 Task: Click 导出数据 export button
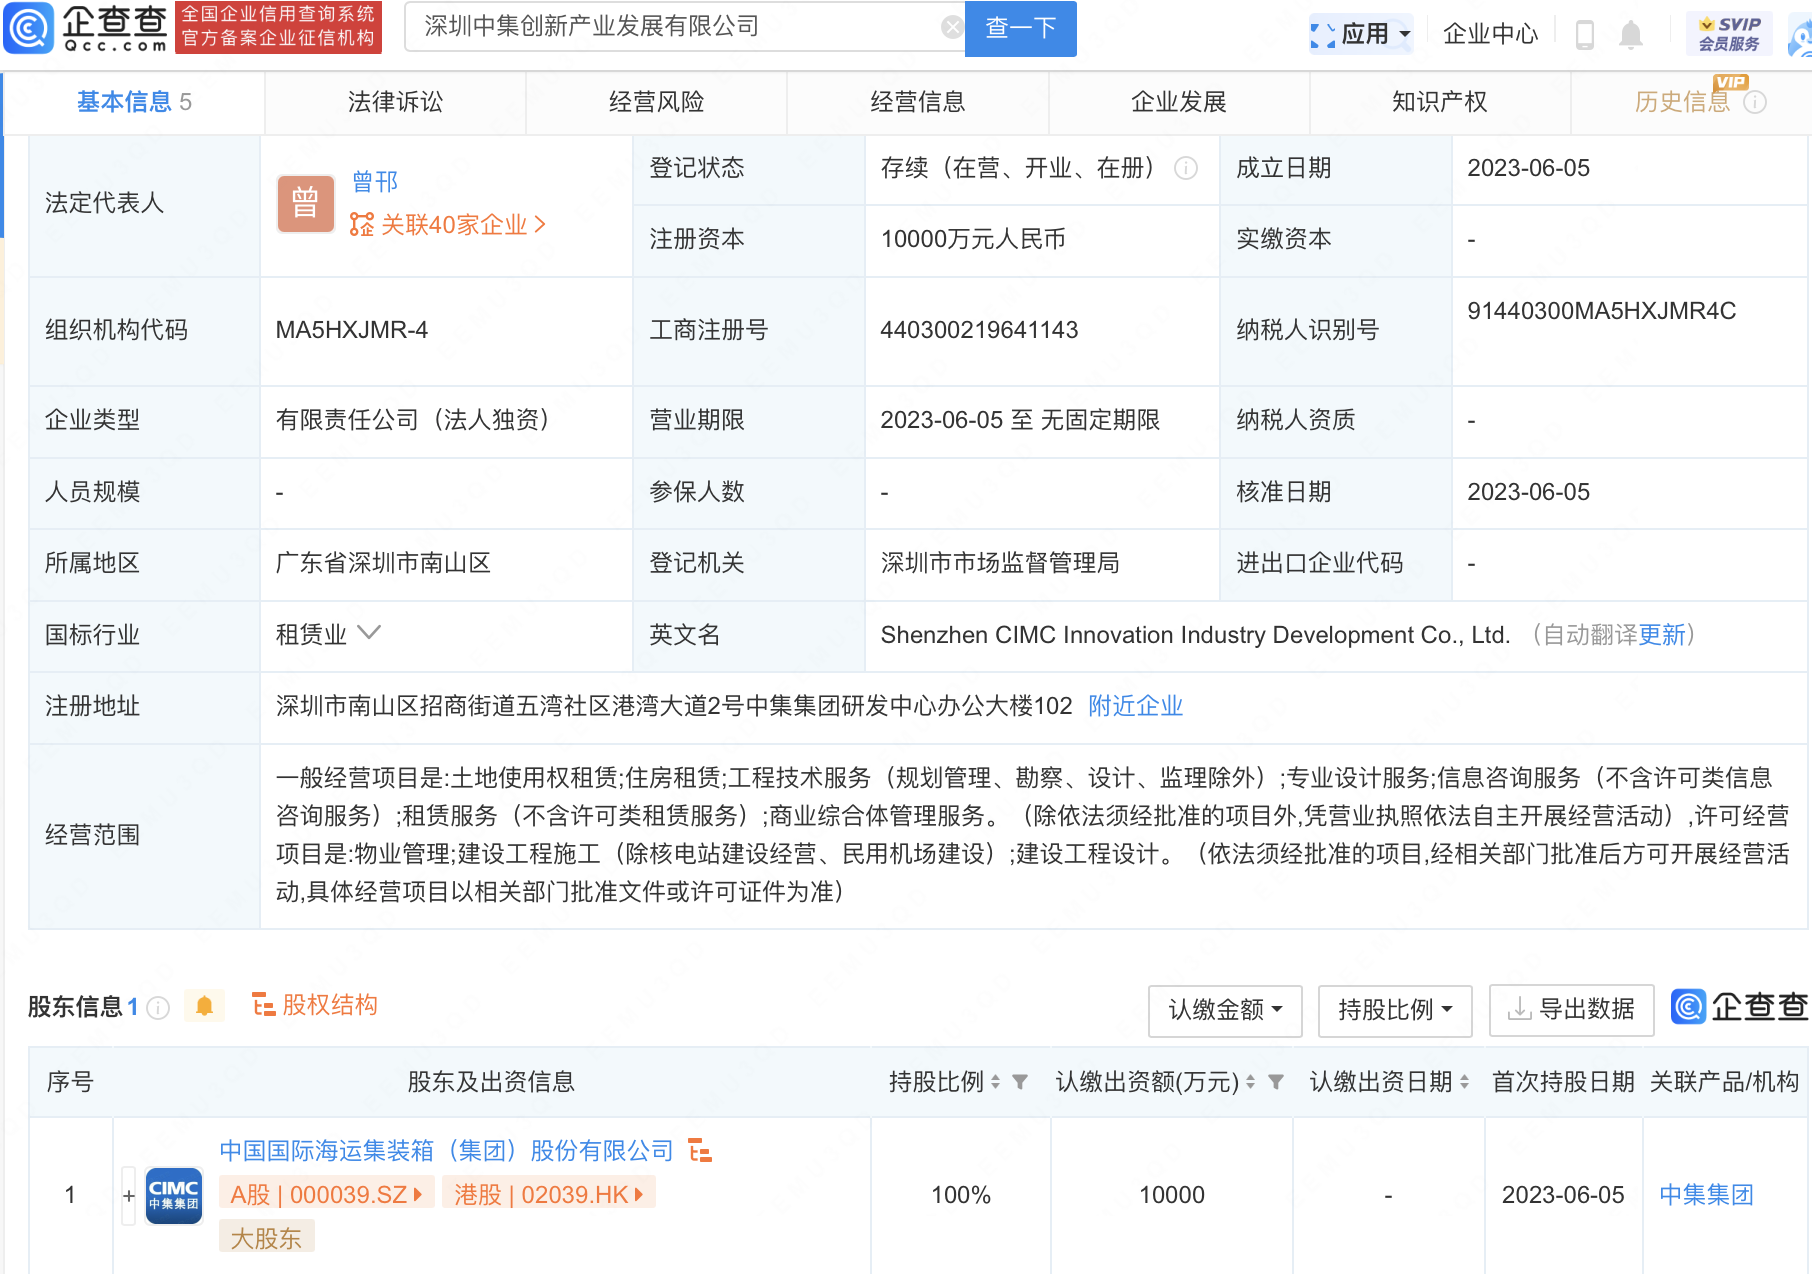coord(1571,1010)
